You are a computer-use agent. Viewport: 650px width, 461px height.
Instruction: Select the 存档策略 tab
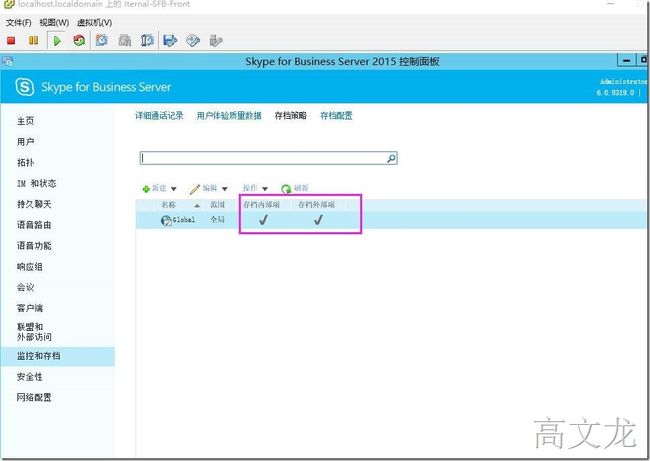coord(291,116)
